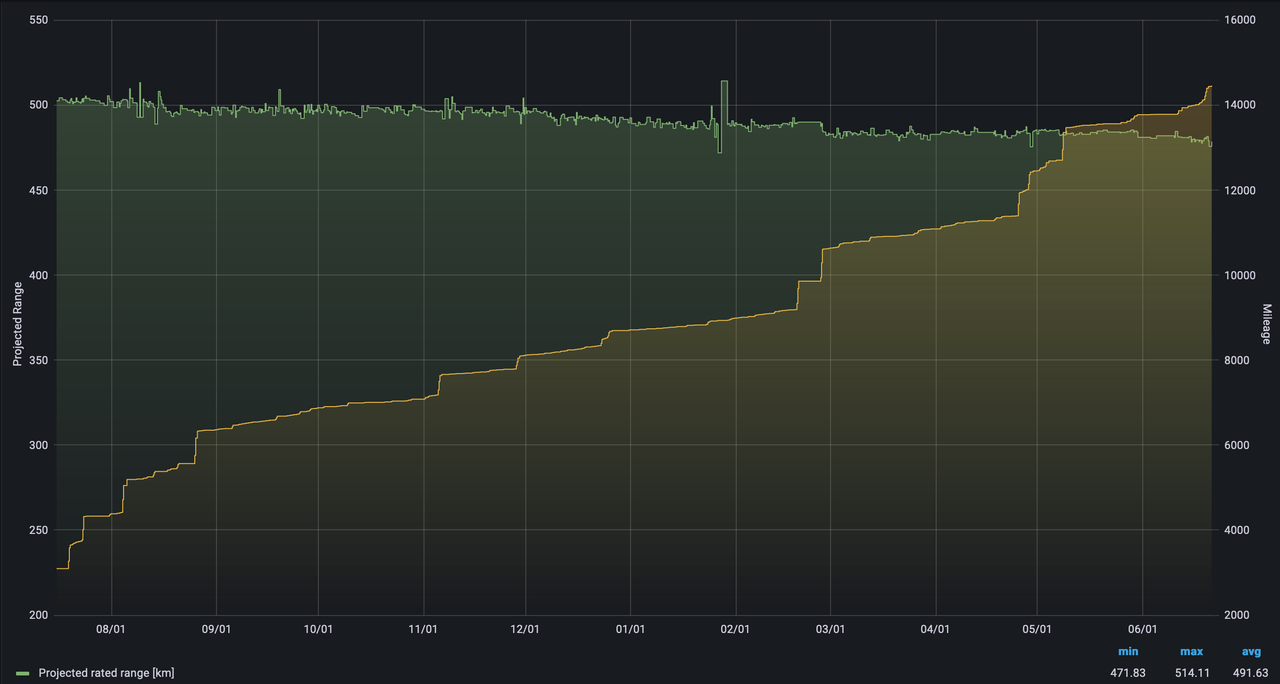Select the max value 514.11

[1191, 673]
